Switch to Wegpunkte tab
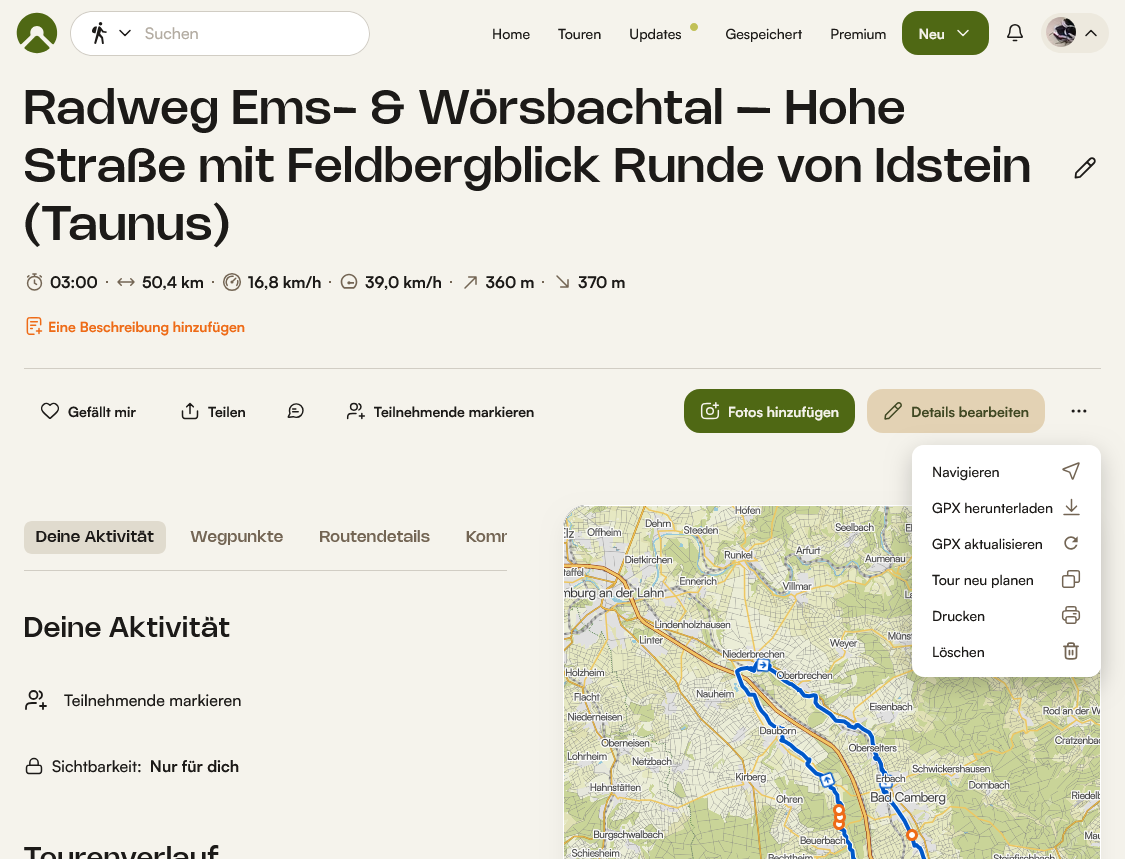The width and height of the screenshot is (1125, 859). [237, 537]
